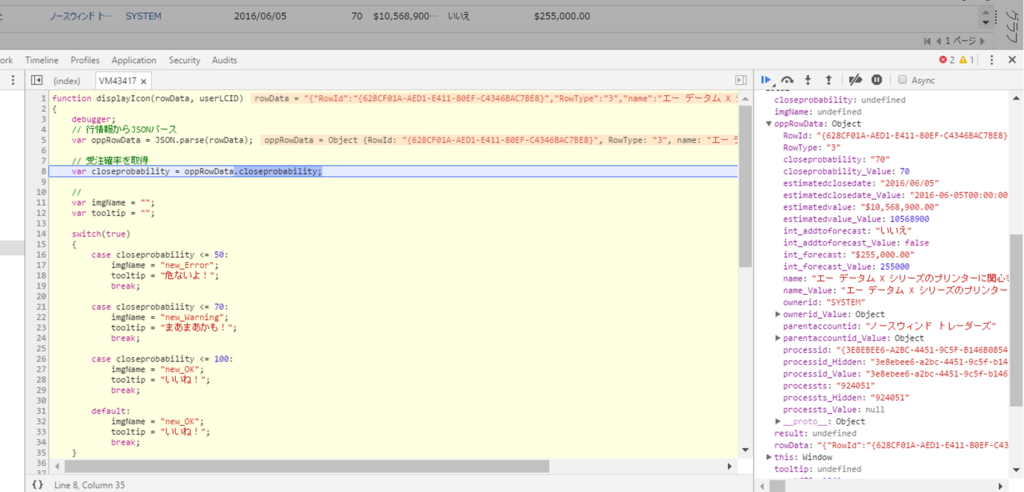Open DevTools customize three-dot menu

(991, 60)
